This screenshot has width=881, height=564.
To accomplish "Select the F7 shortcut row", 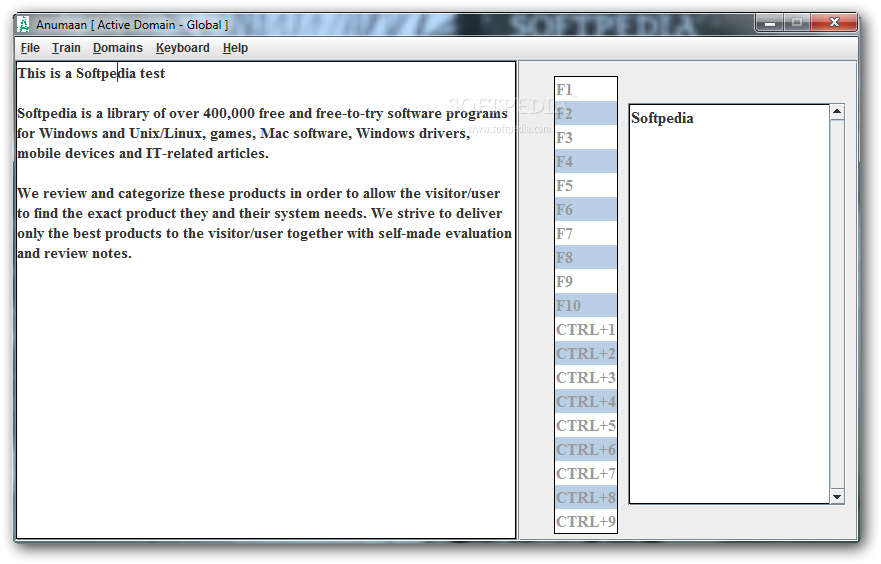I will pos(585,234).
